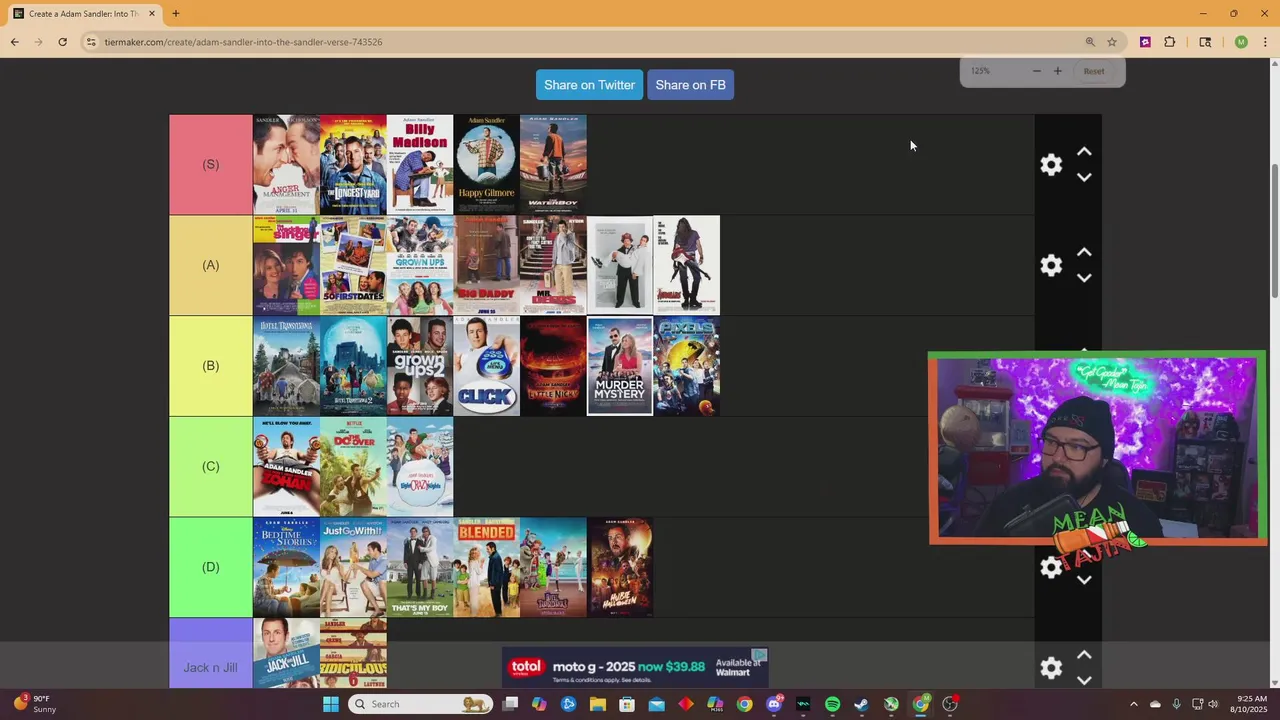Click the browser back arrow
This screenshot has width=1280, height=720.
click(x=14, y=42)
